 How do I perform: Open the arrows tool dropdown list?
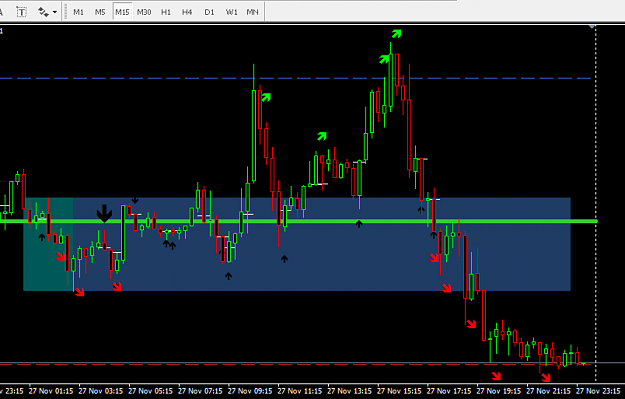[55, 12]
